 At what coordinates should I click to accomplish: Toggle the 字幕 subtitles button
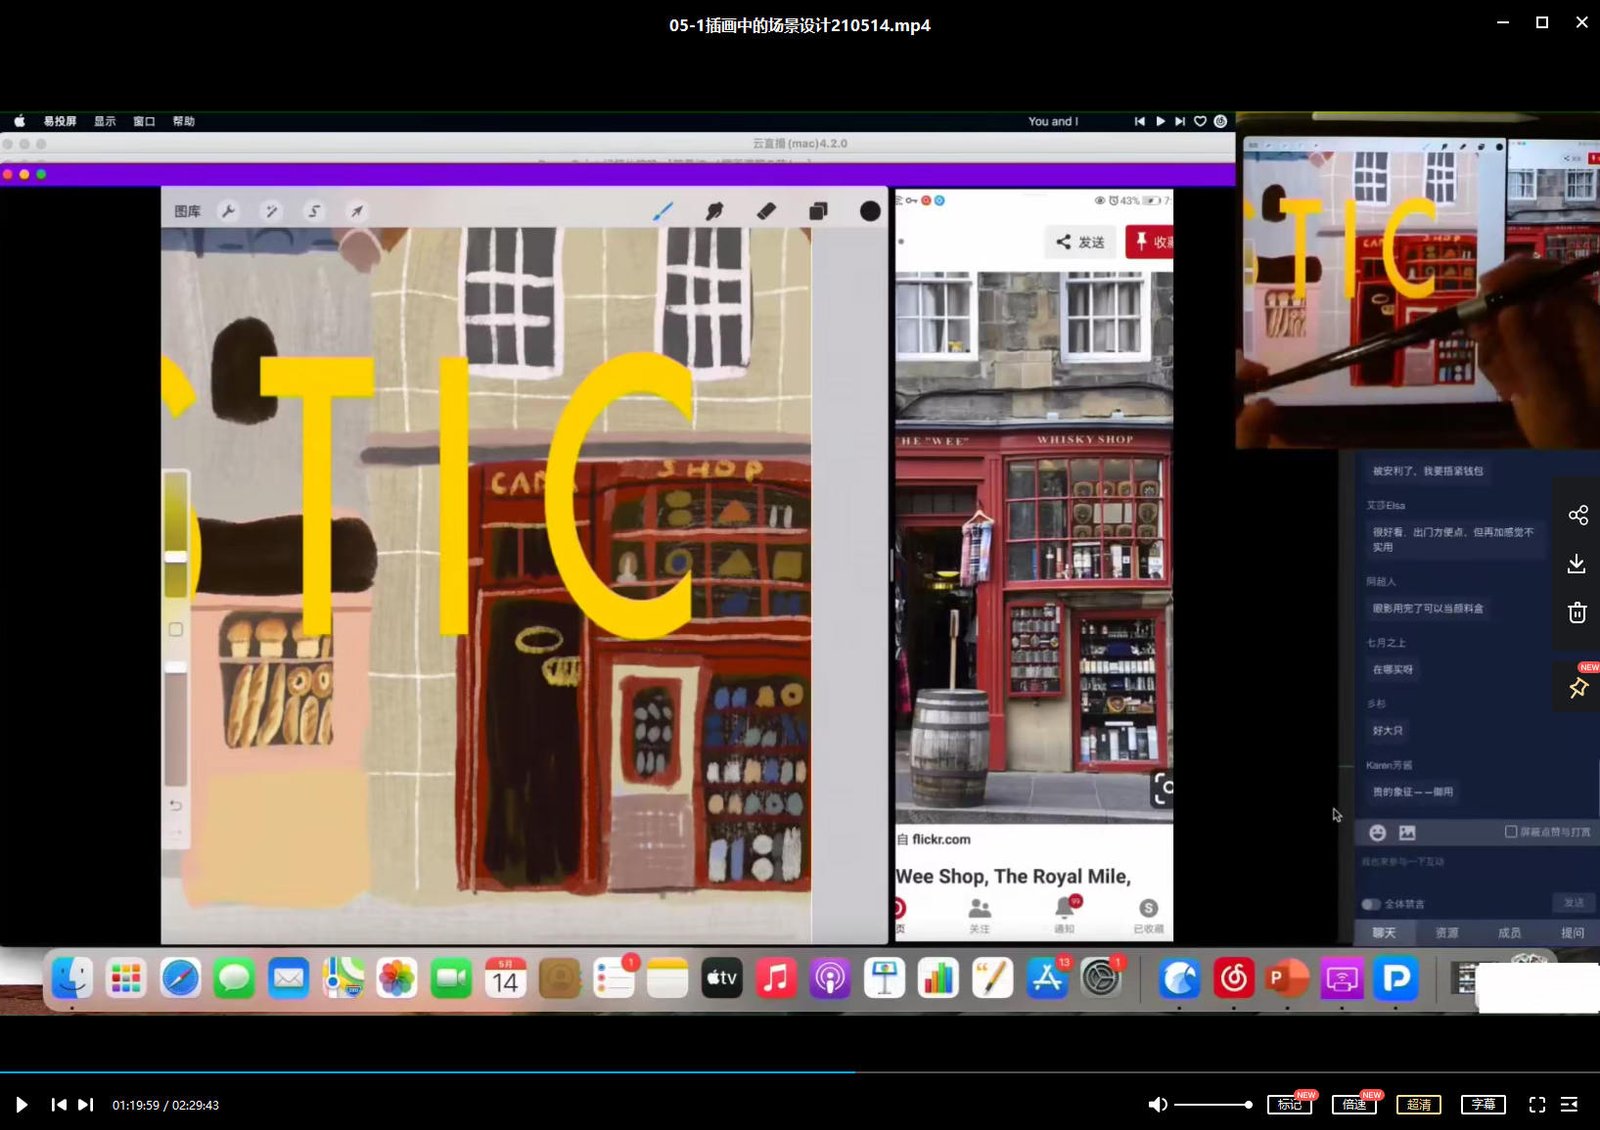[1483, 1104]
